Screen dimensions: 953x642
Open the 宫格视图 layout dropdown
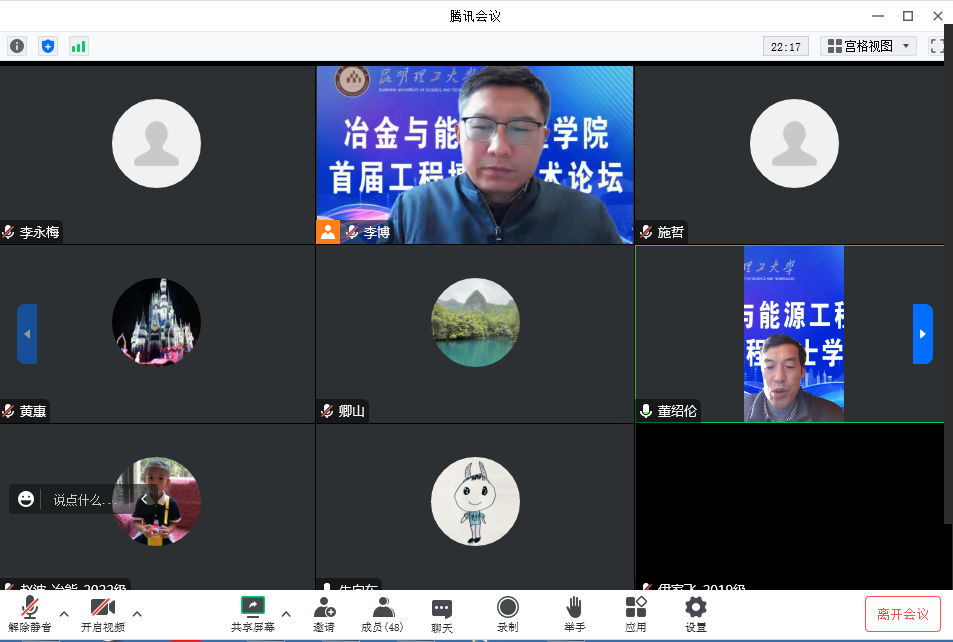(x=868, y=46)
